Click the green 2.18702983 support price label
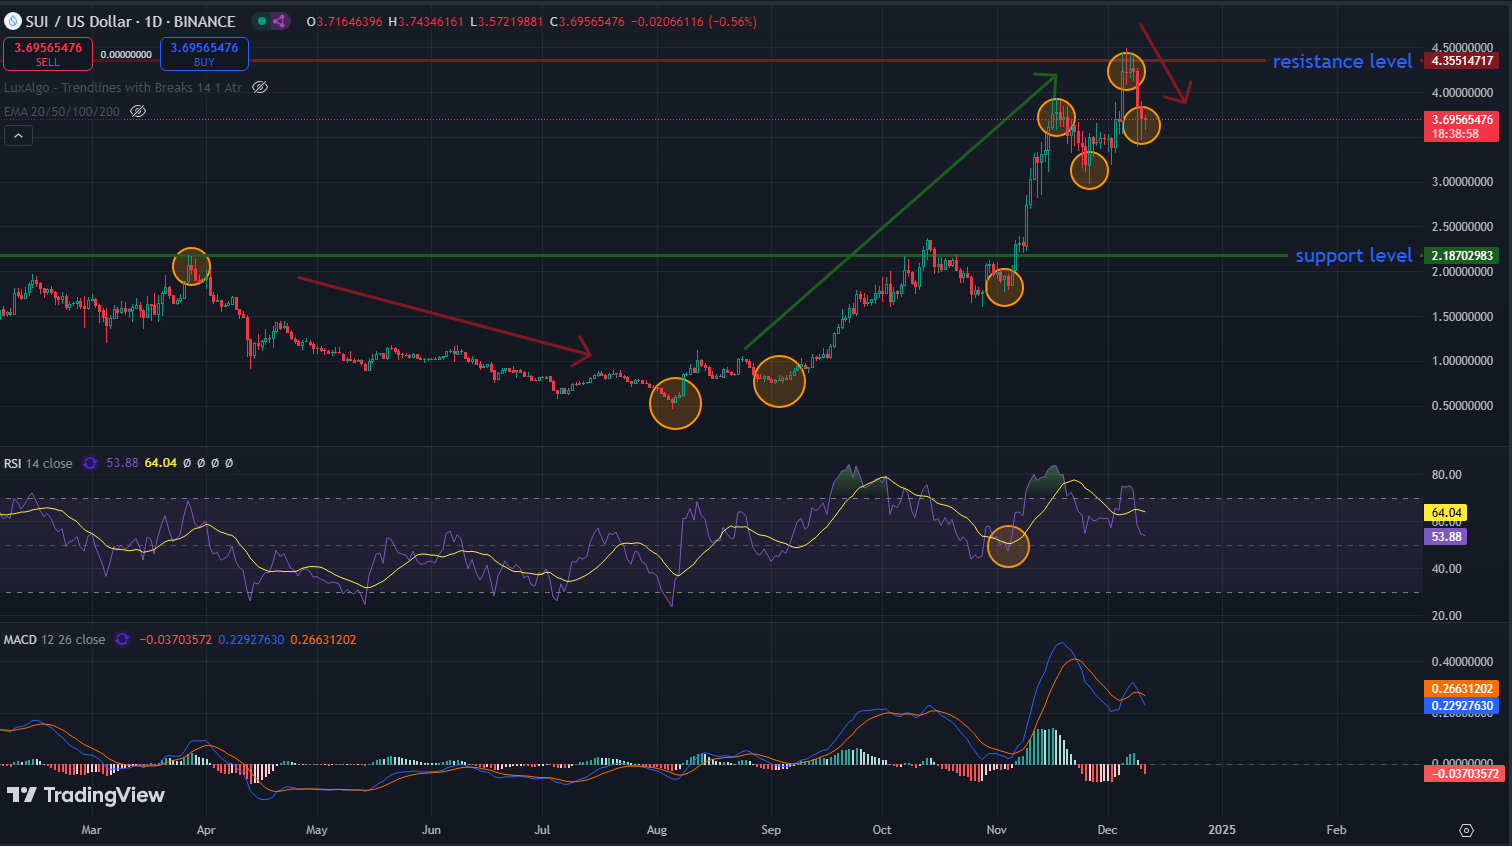Image resolution: width=1512 pixels, height=846 pixels. [1462, 256]
